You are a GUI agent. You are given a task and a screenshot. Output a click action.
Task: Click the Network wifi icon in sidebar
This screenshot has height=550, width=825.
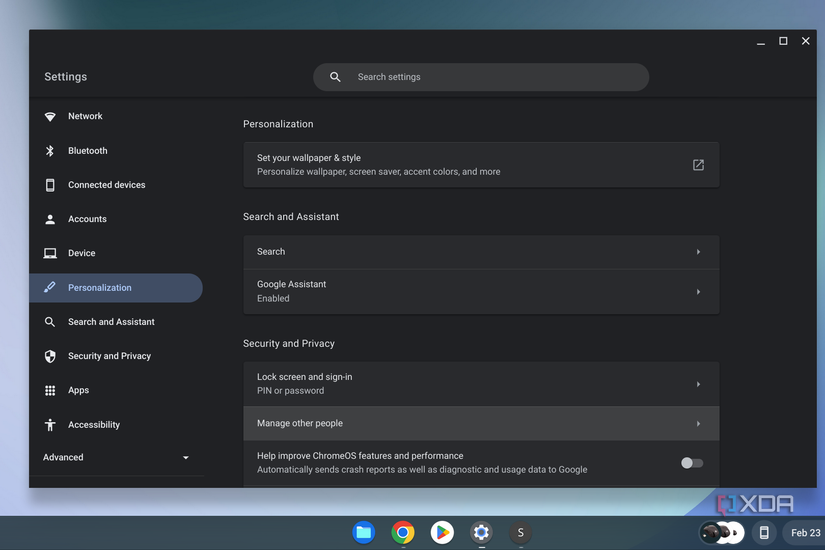(x=50, y=116)
